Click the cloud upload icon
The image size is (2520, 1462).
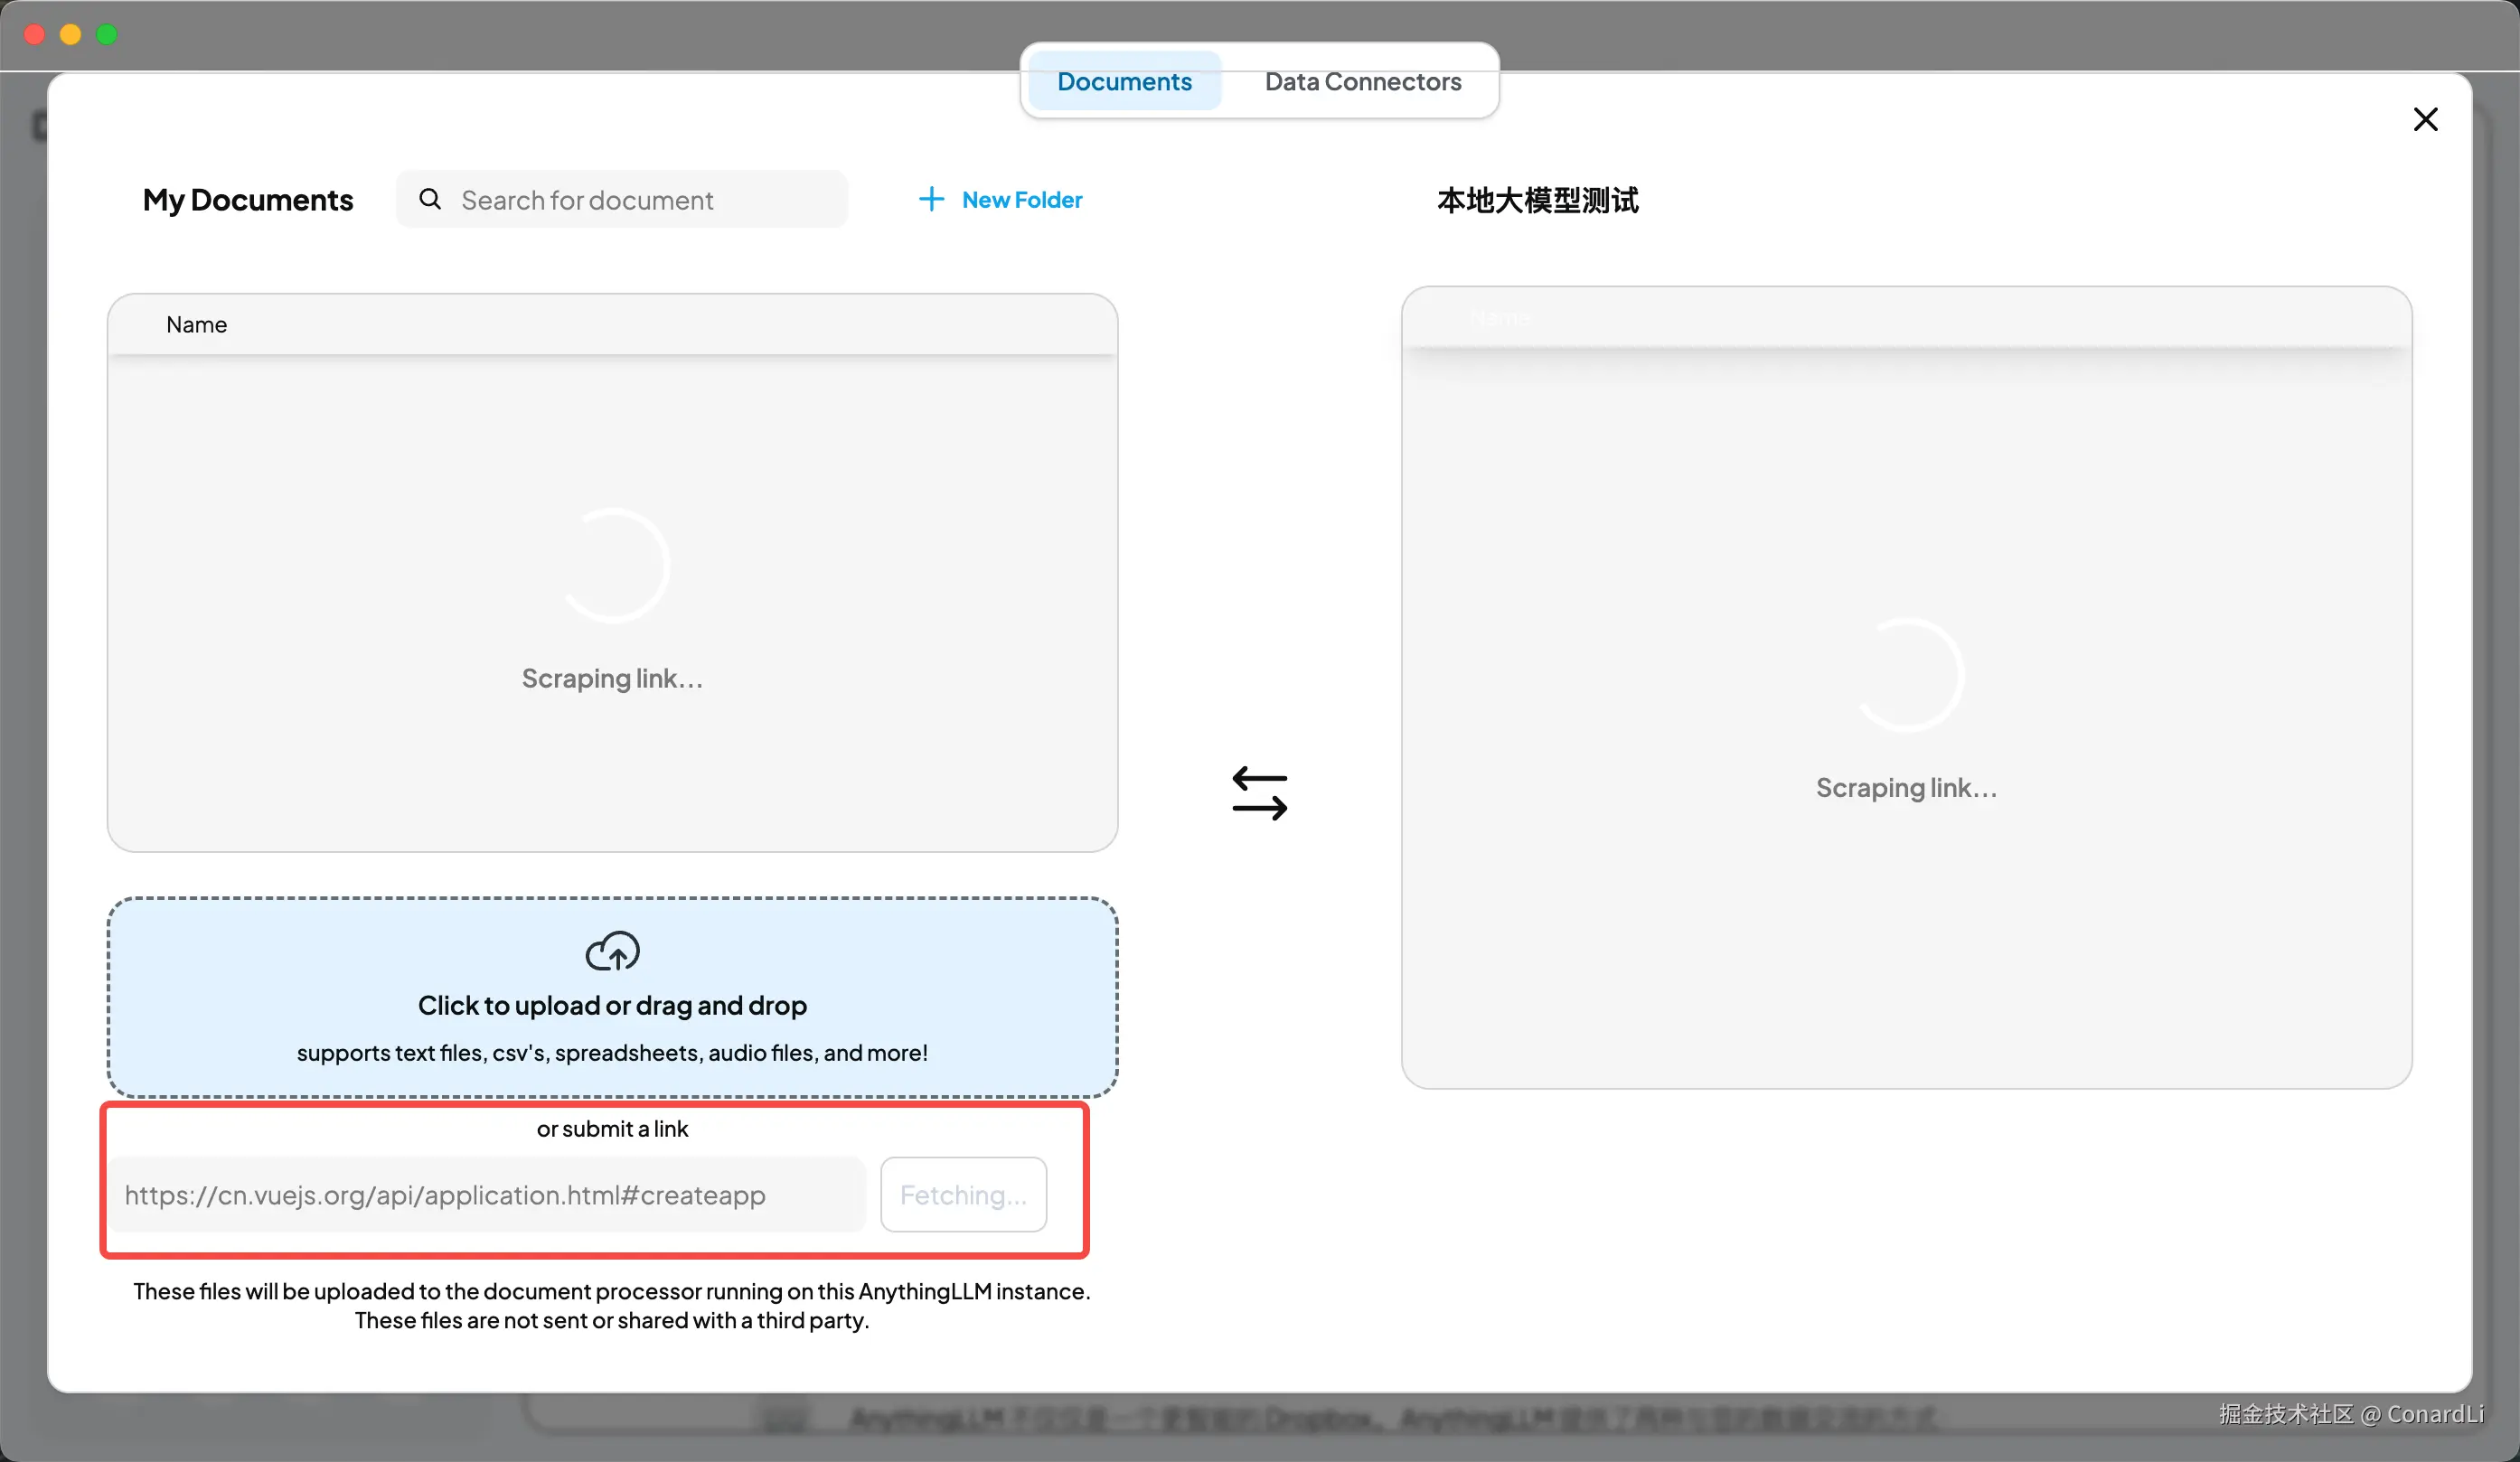[x=612, y=951]
